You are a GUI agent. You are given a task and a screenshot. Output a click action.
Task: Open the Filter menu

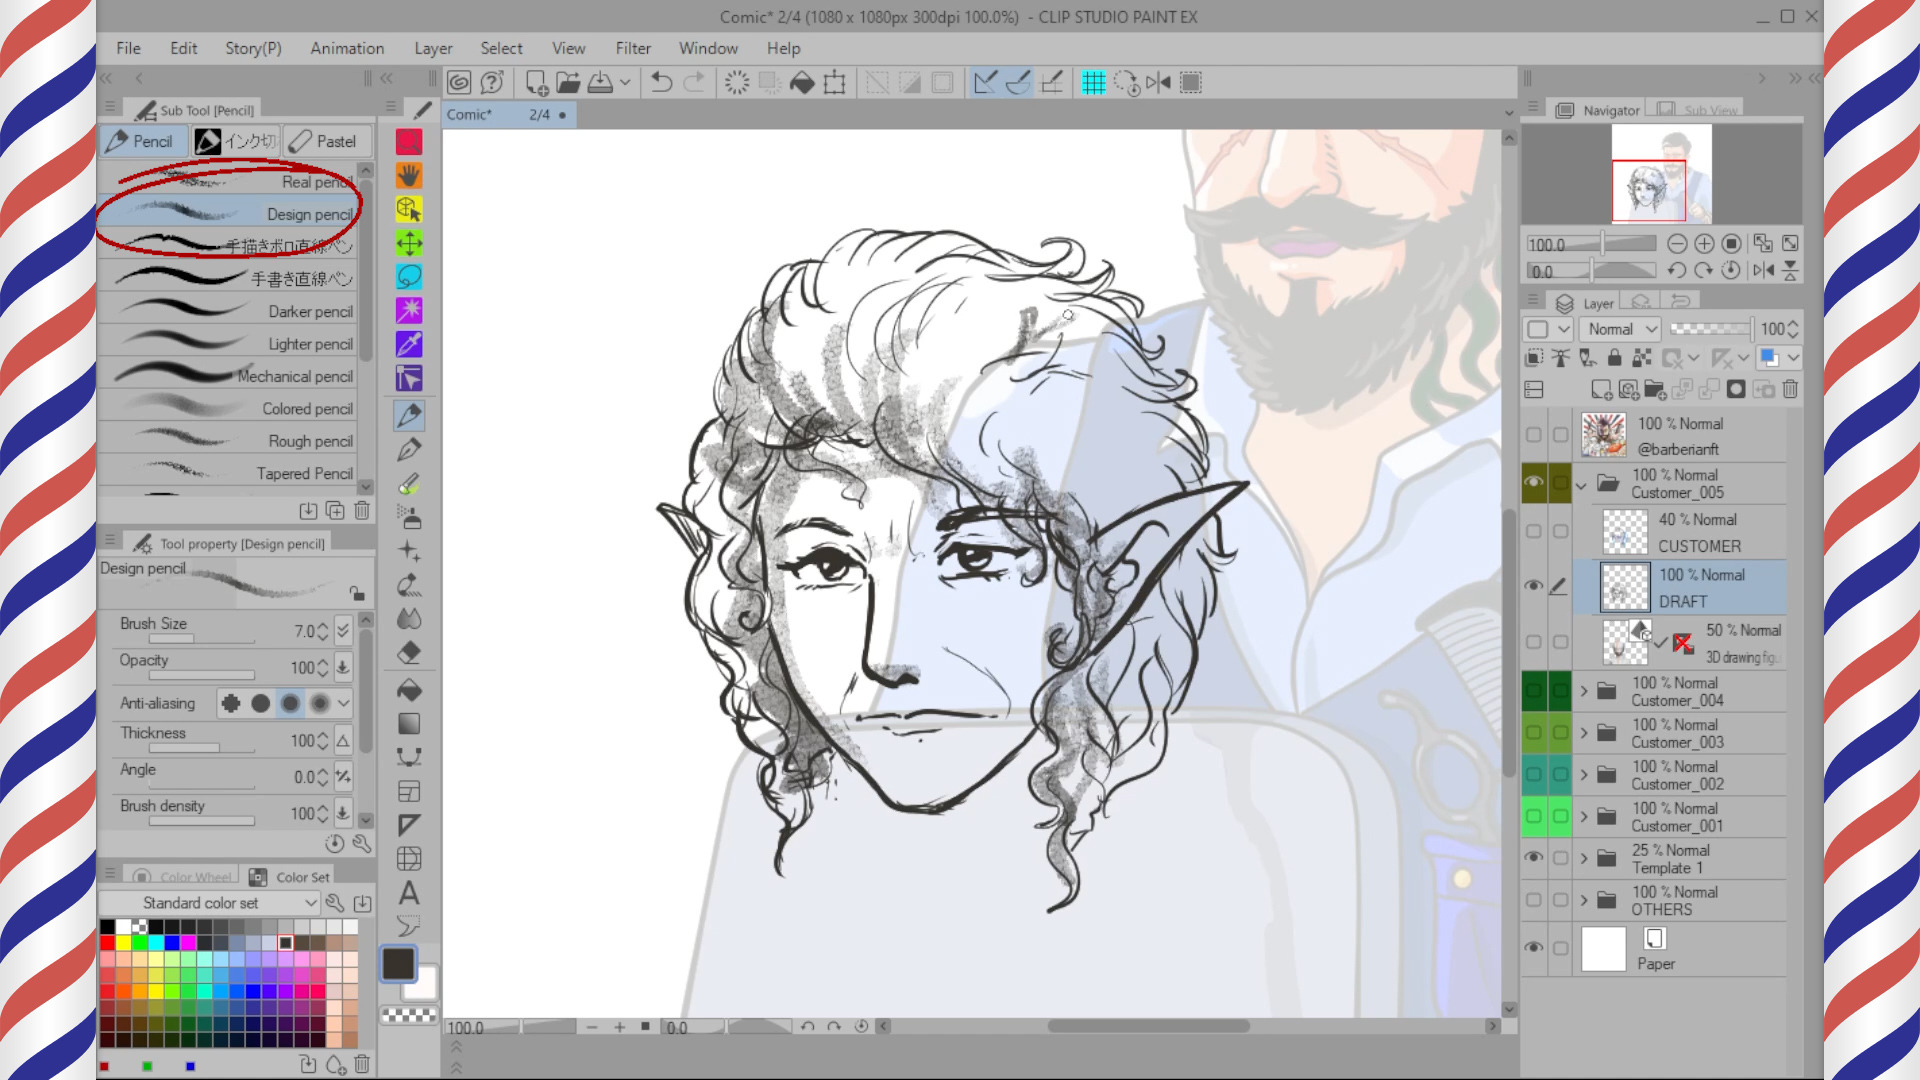click(632, 48)
